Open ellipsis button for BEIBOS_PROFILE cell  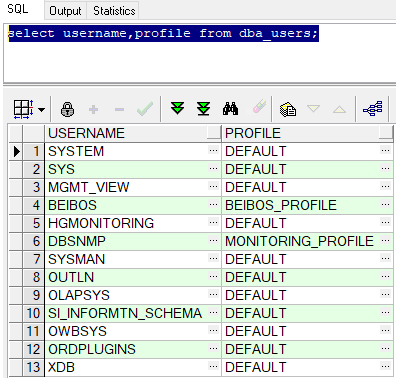pyautogui.click(x=385, y=204)
